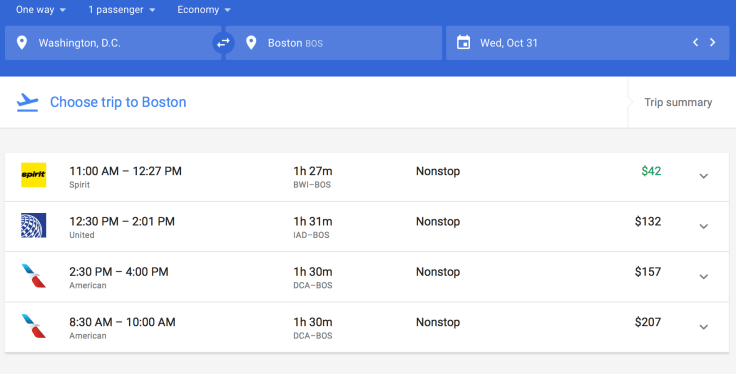Click the $157 price
Image resolution: width=736 pixels, height=374 pixels.
tap(648, 271)
